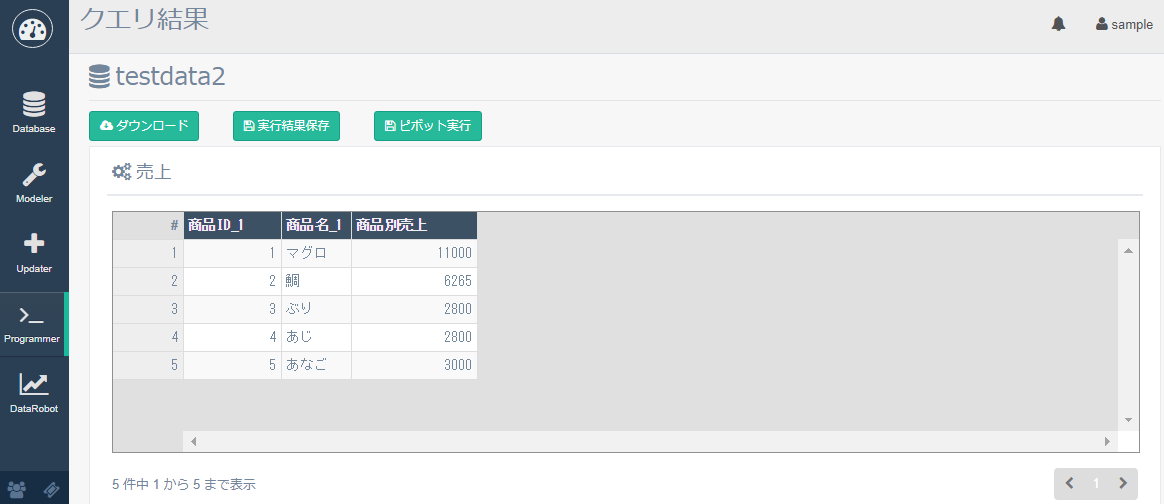Sort by 商品ID_1 column header
This screenshot has width=1164, height=504.
232,225
